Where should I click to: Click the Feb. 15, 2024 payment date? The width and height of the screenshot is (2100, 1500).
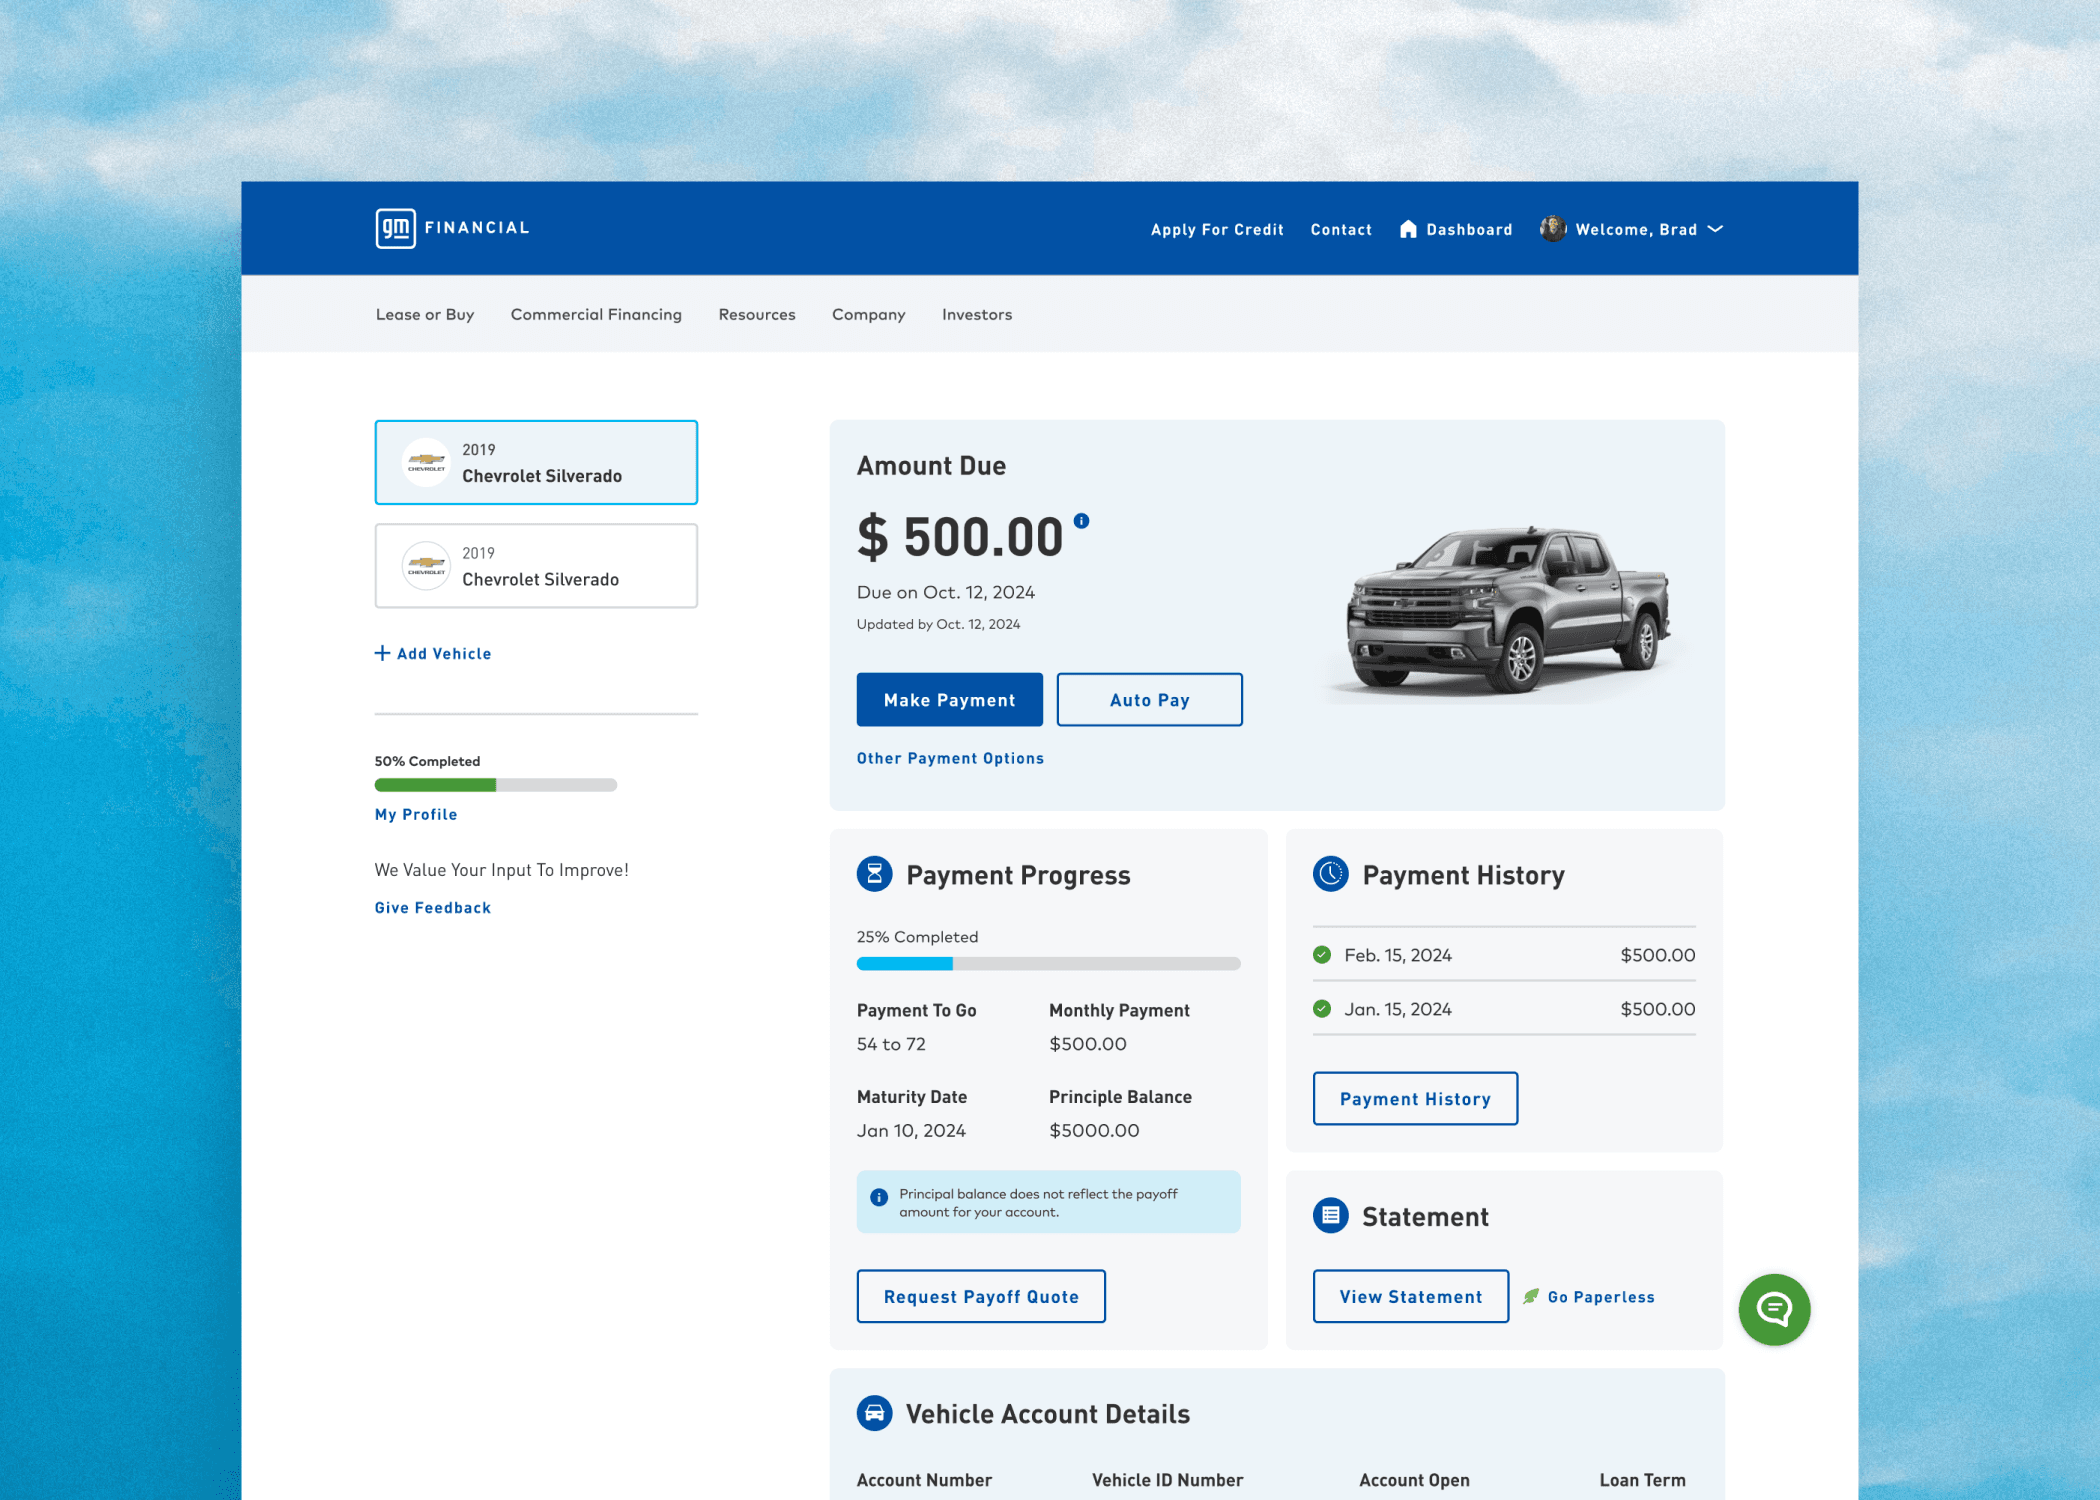(1397, 955)
